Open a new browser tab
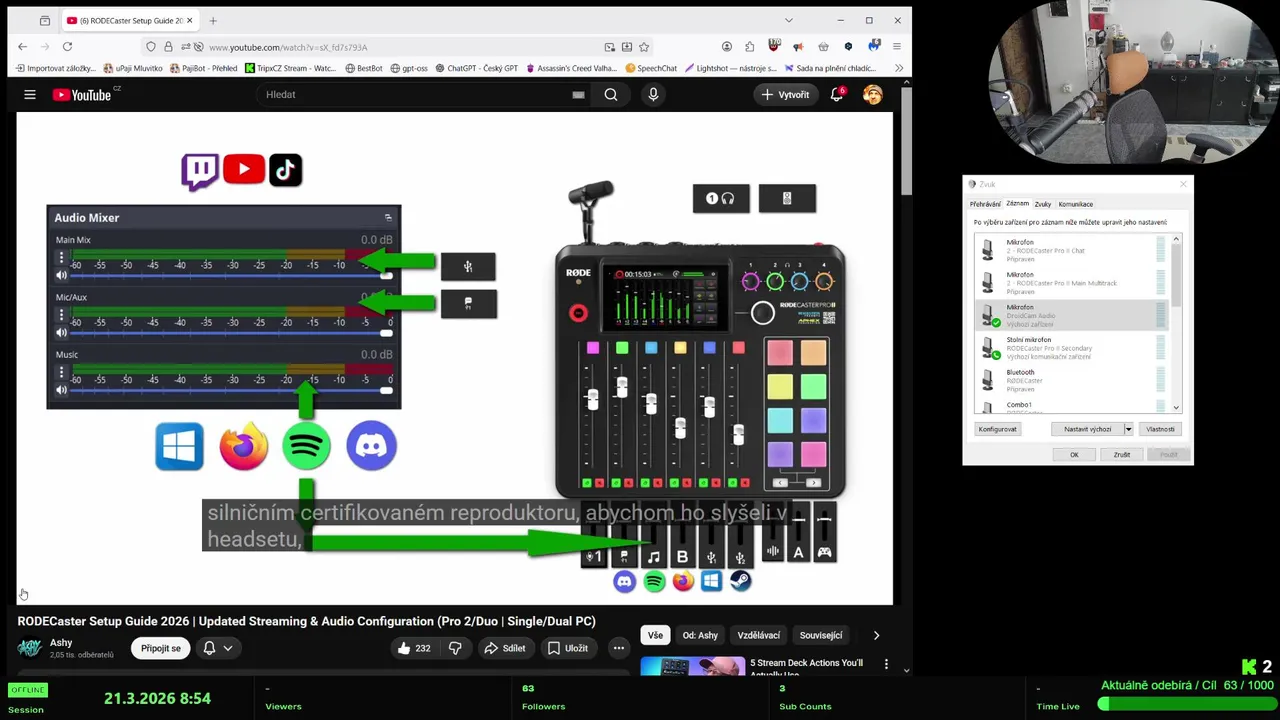 coord(213,20)
